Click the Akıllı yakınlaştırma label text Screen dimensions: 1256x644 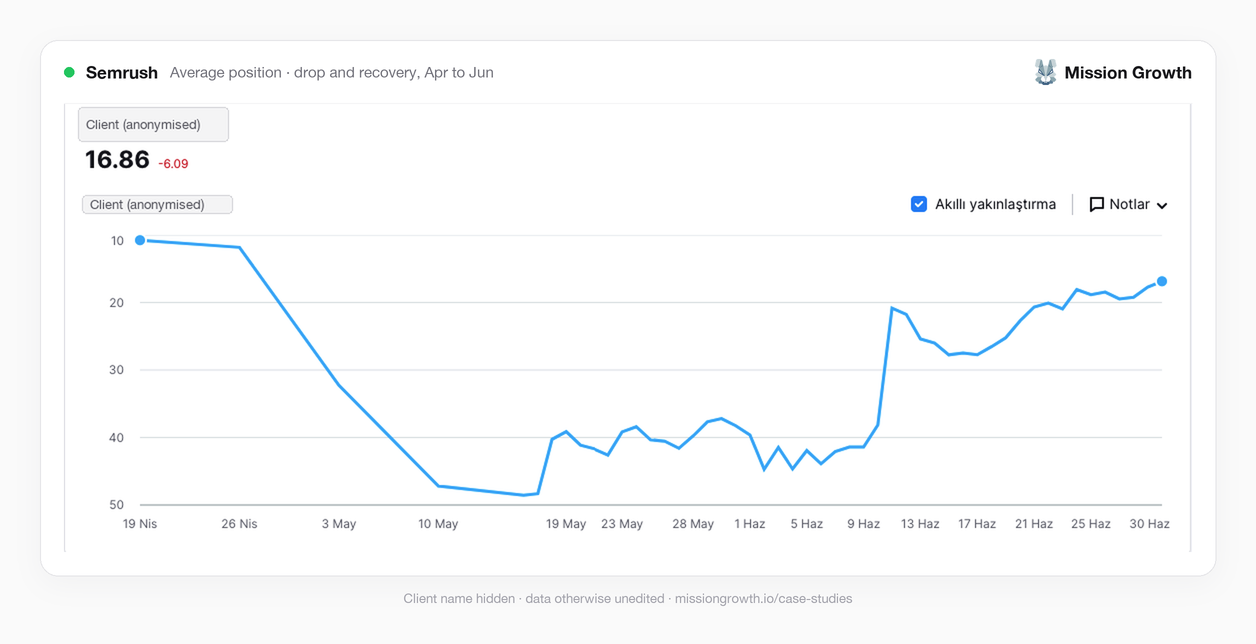pyautogui.click(x=995, y=204)
